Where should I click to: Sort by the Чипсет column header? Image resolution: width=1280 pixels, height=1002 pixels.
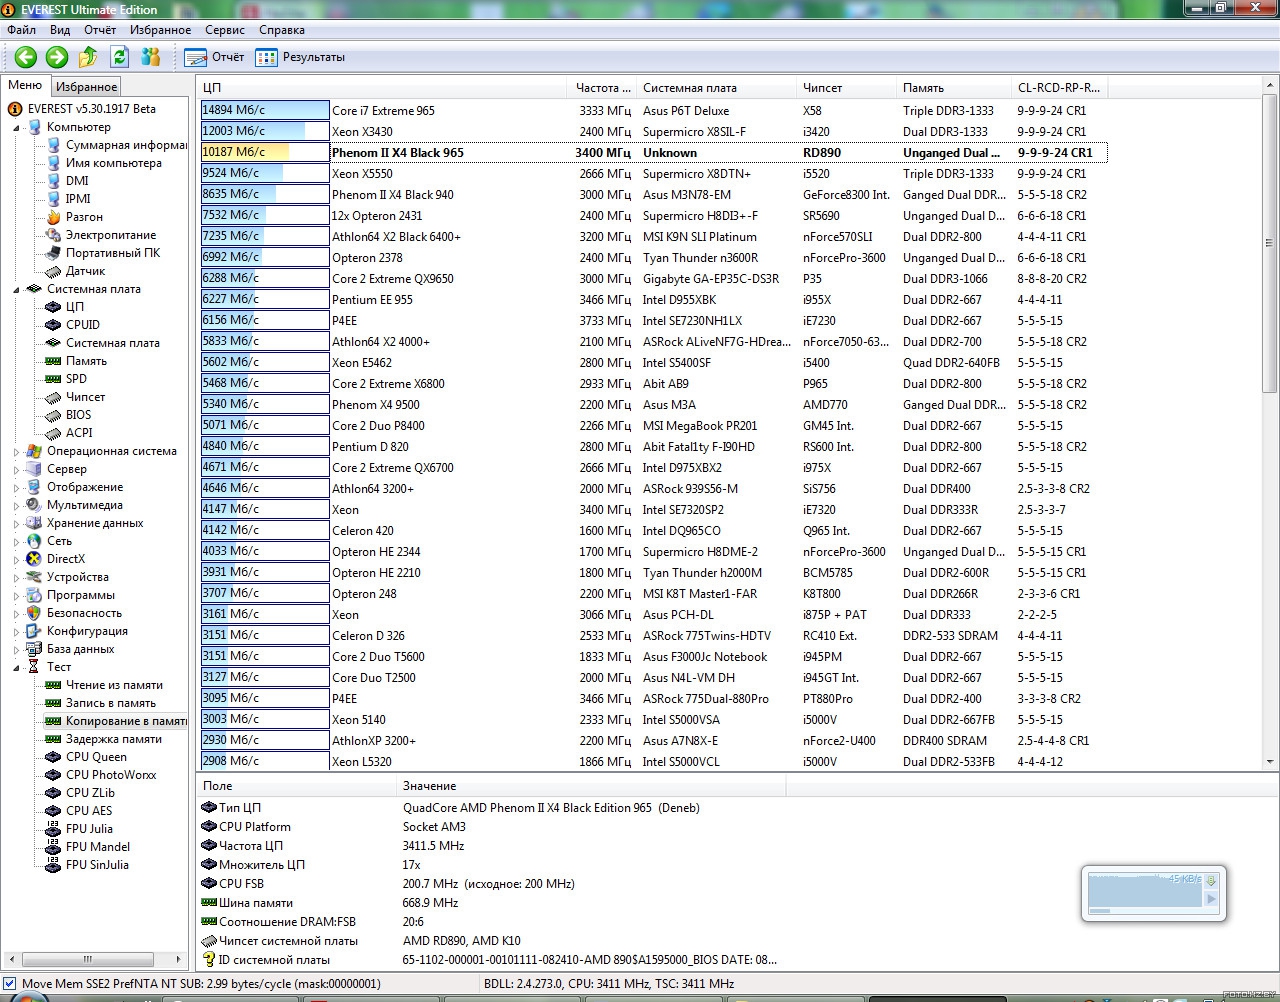coord(846,88)
